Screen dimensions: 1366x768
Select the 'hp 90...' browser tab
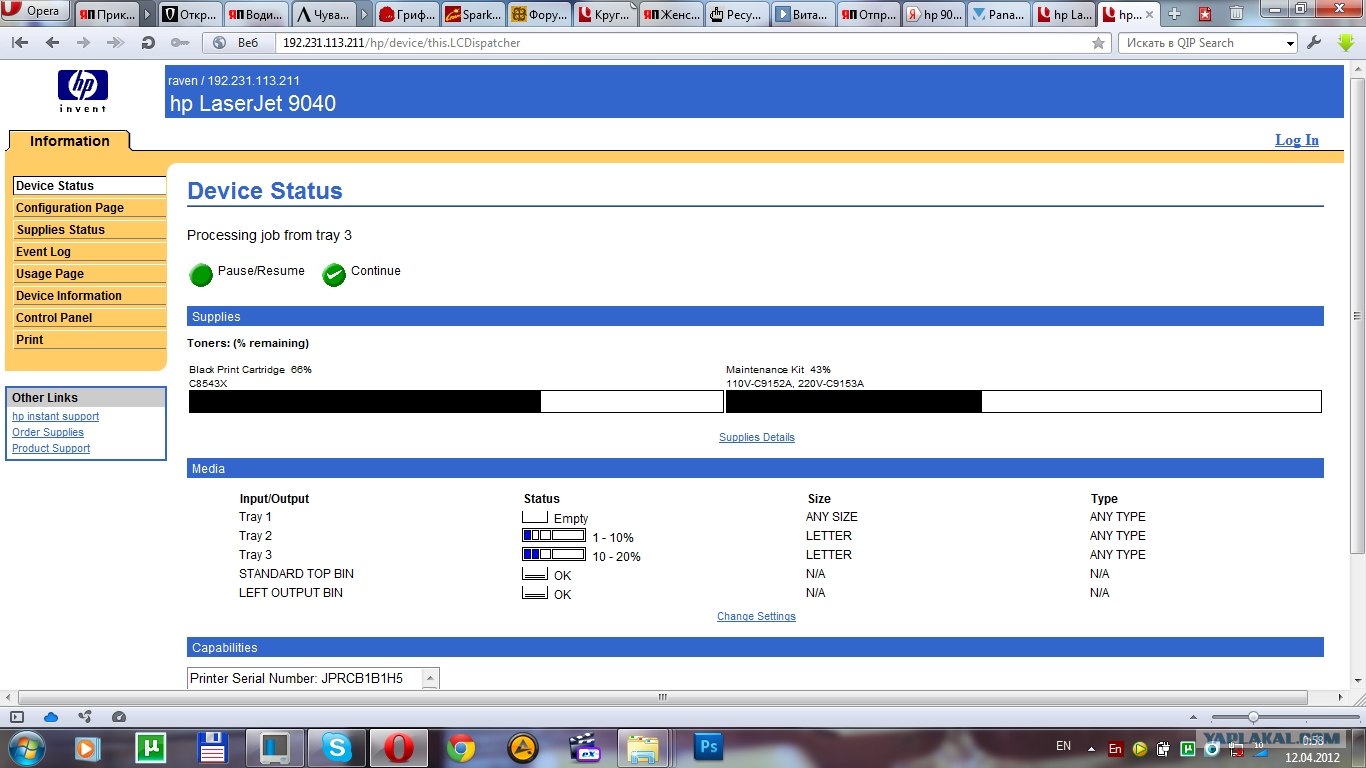[x=934, y=14]
